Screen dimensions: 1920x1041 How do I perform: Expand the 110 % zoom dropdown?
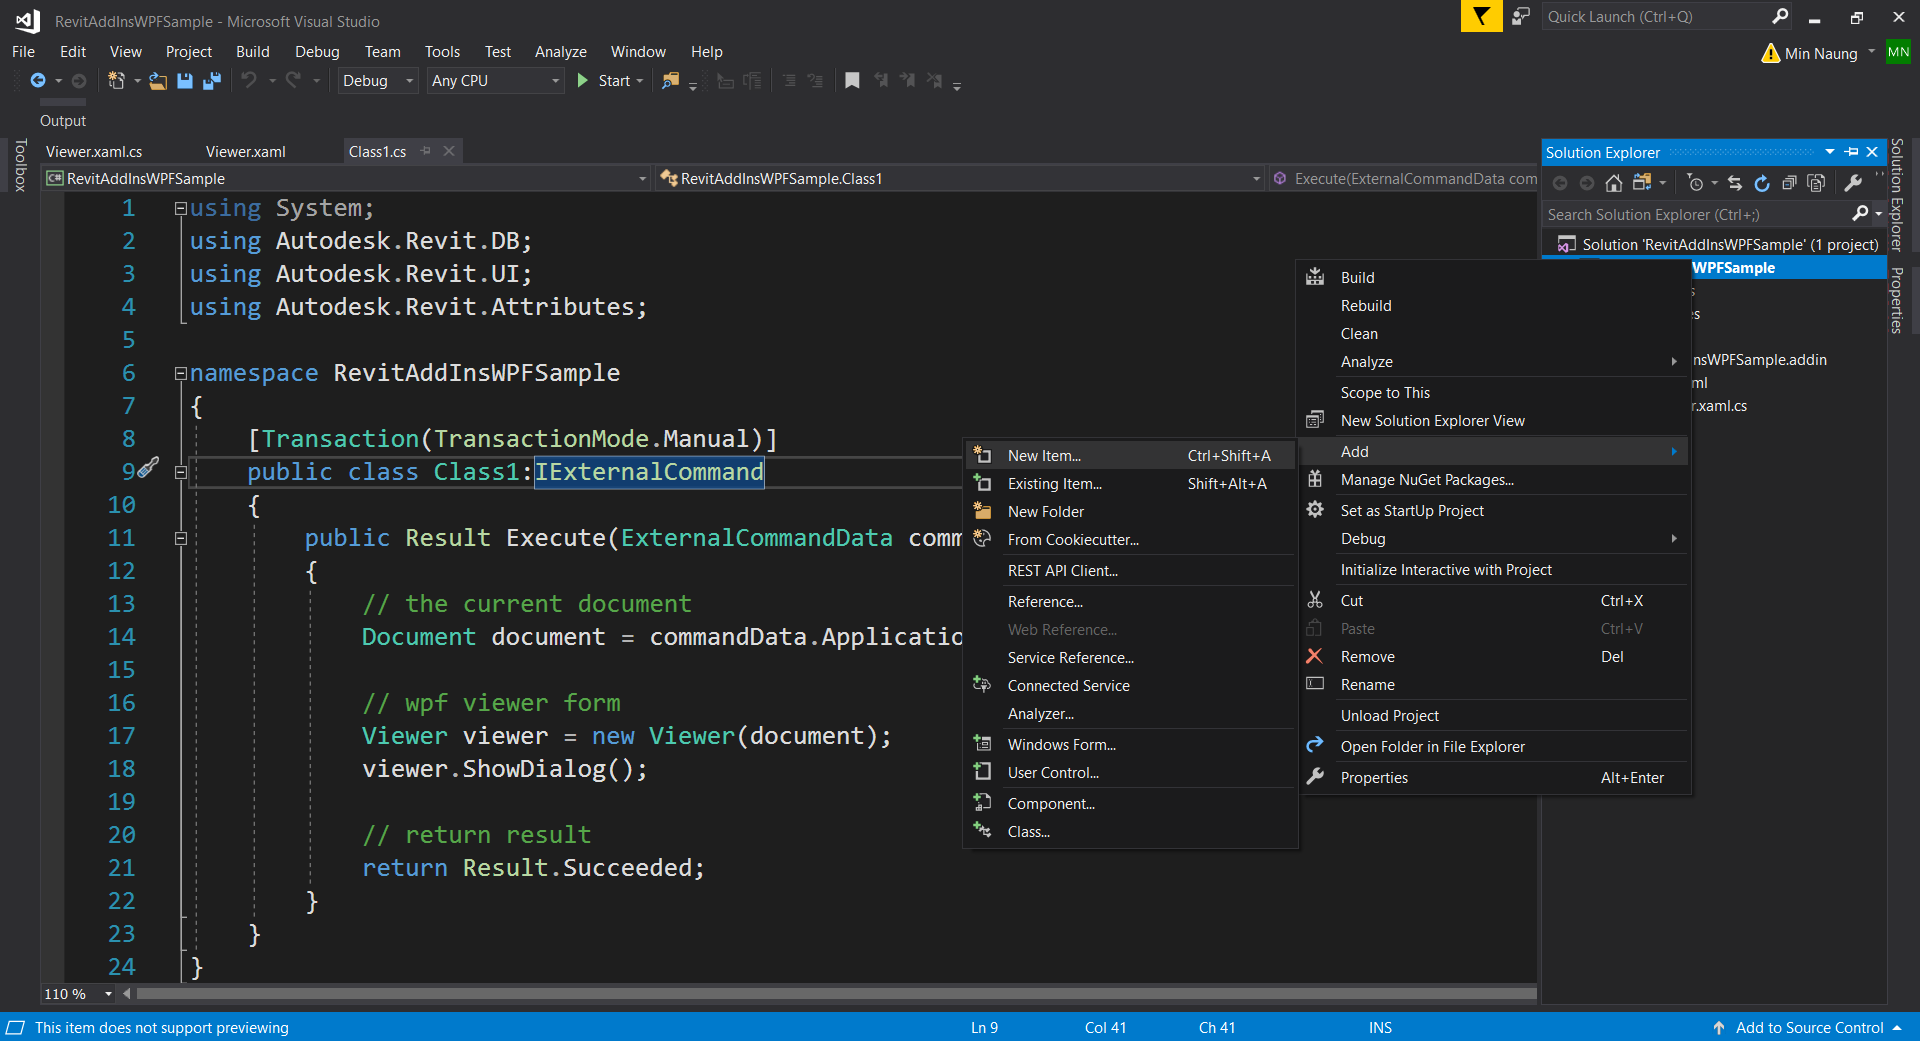click(x=108, y=994)
